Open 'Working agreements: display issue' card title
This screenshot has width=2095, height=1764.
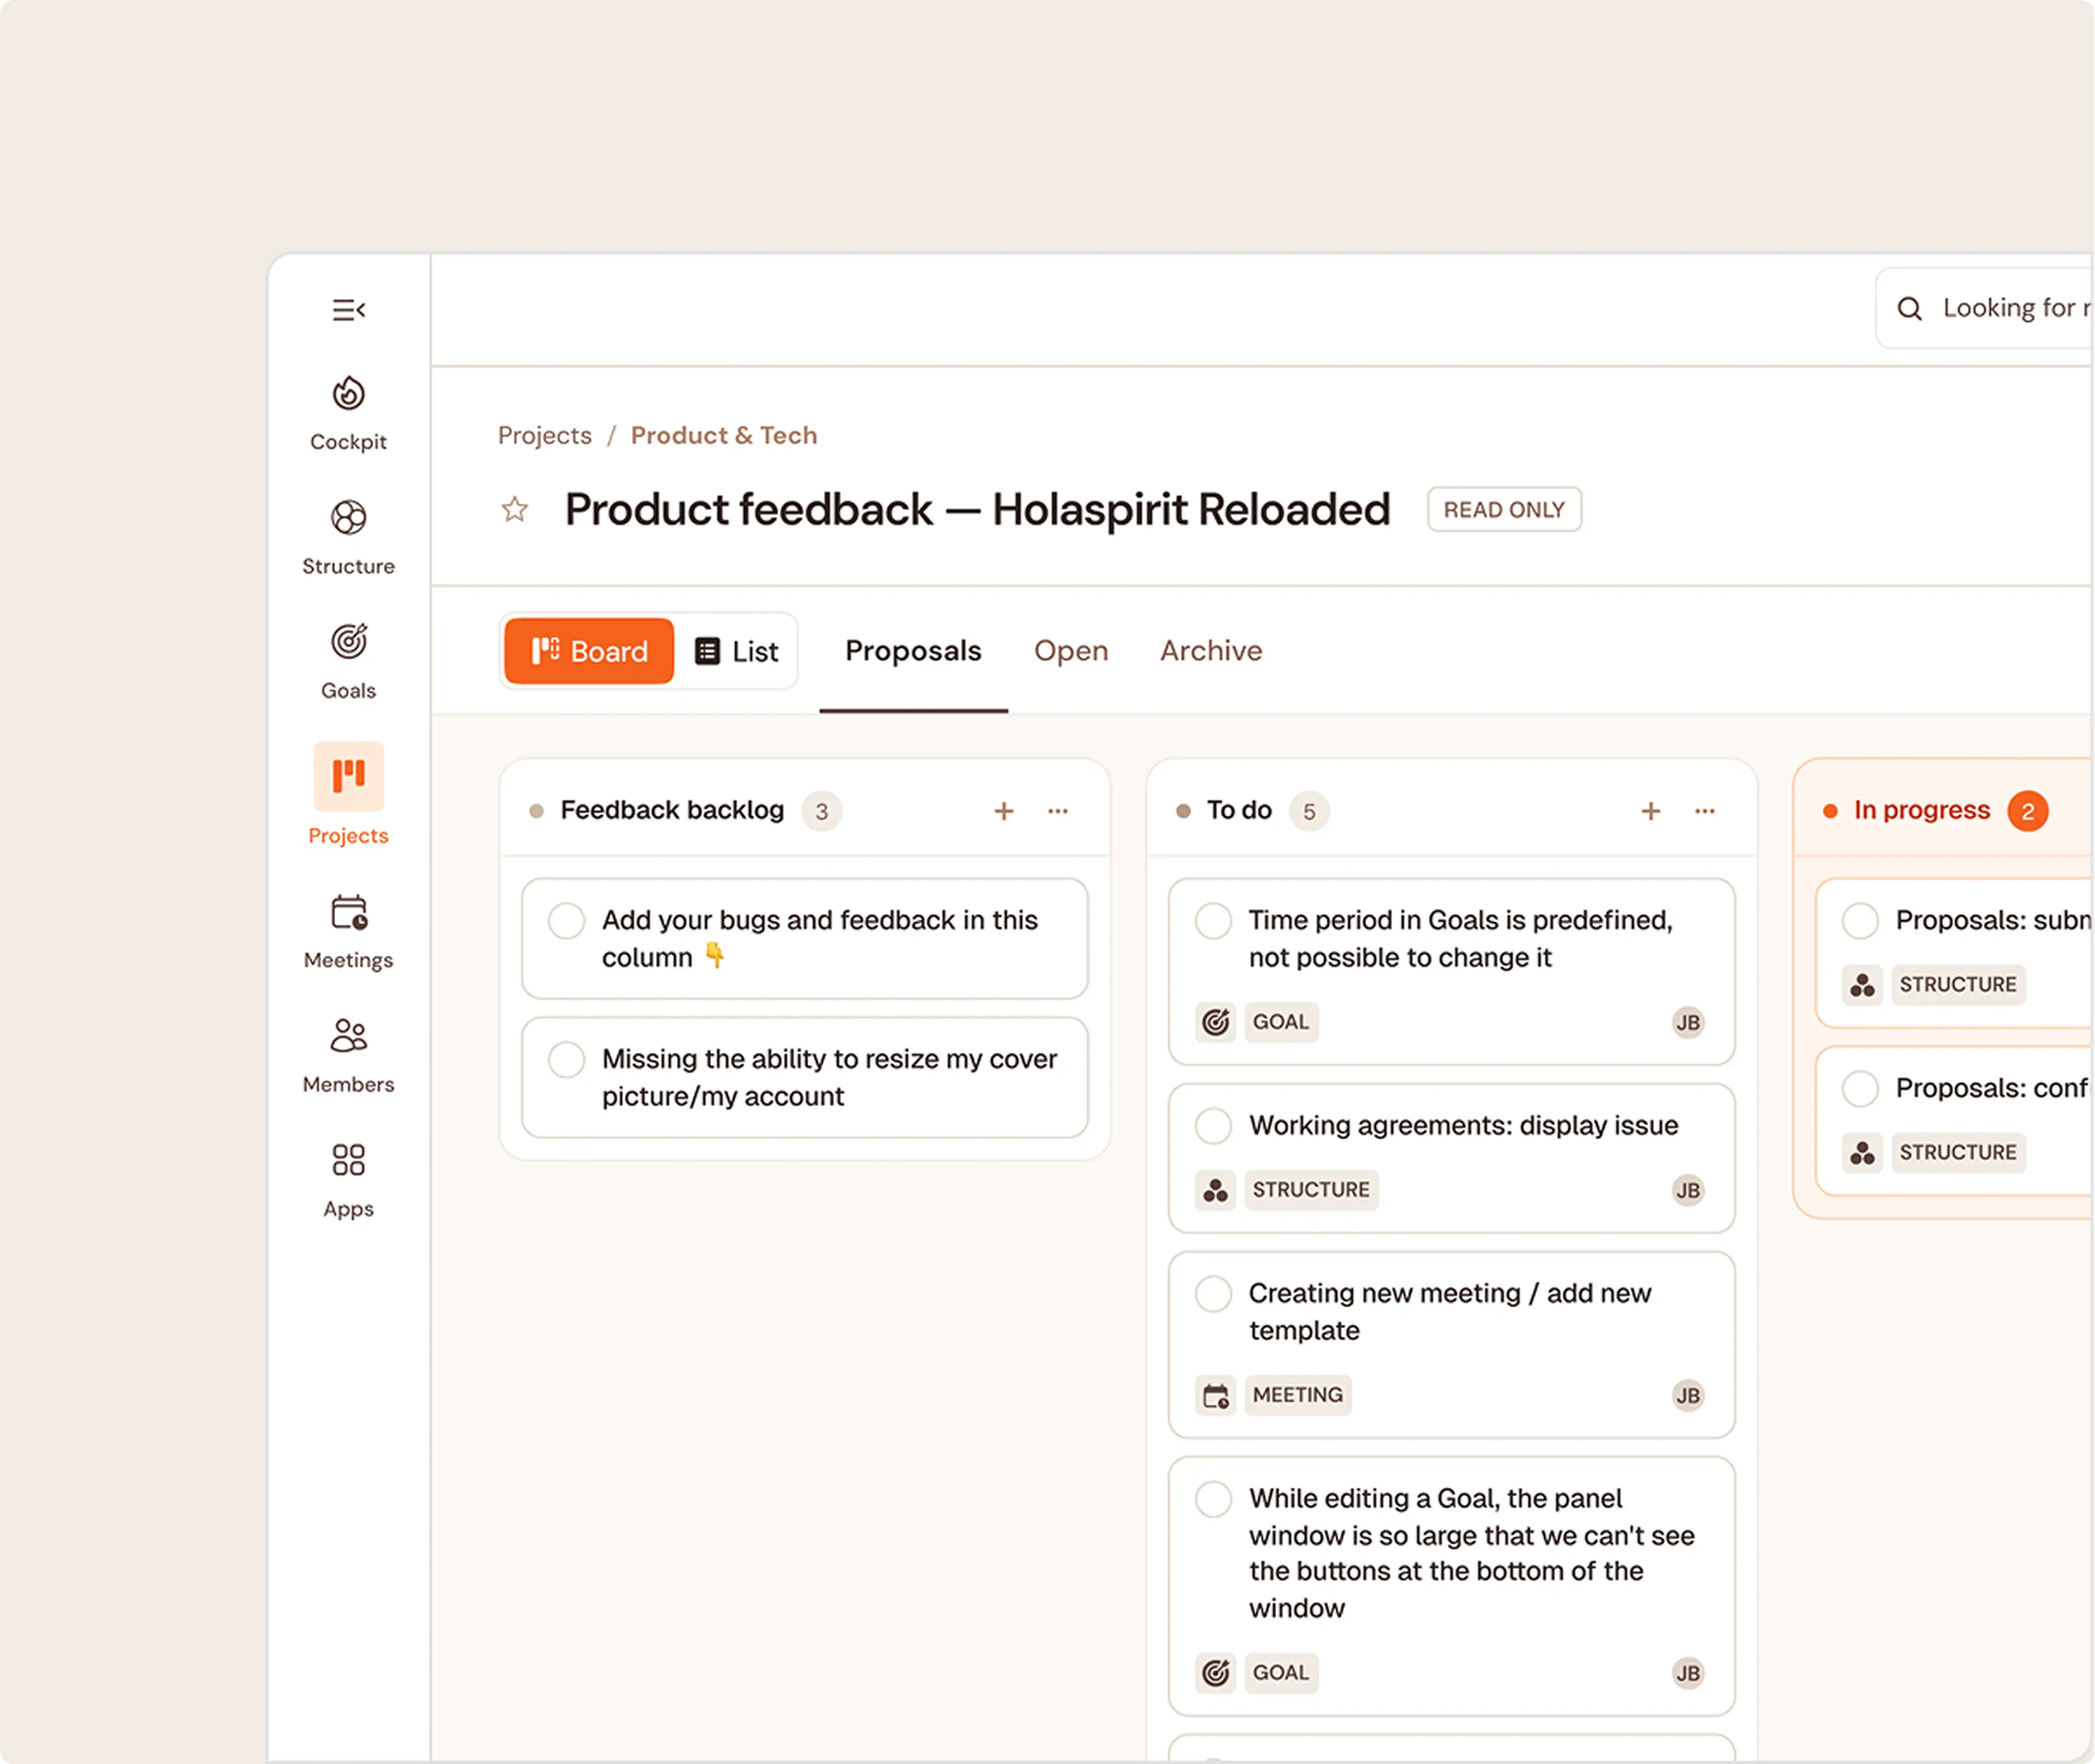click(x=1463, y=1126)
